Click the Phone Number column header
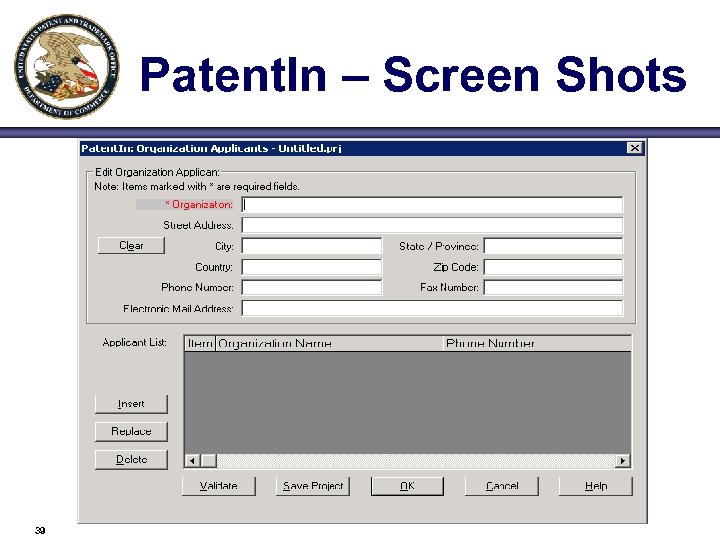This screenshot has width=720, height=540. (537, 343)
